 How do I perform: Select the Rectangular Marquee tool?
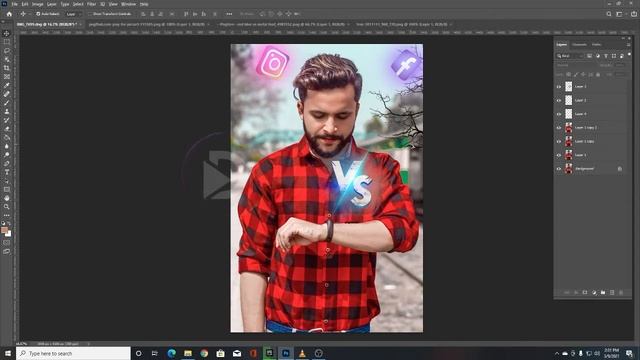tap(7, 42)
